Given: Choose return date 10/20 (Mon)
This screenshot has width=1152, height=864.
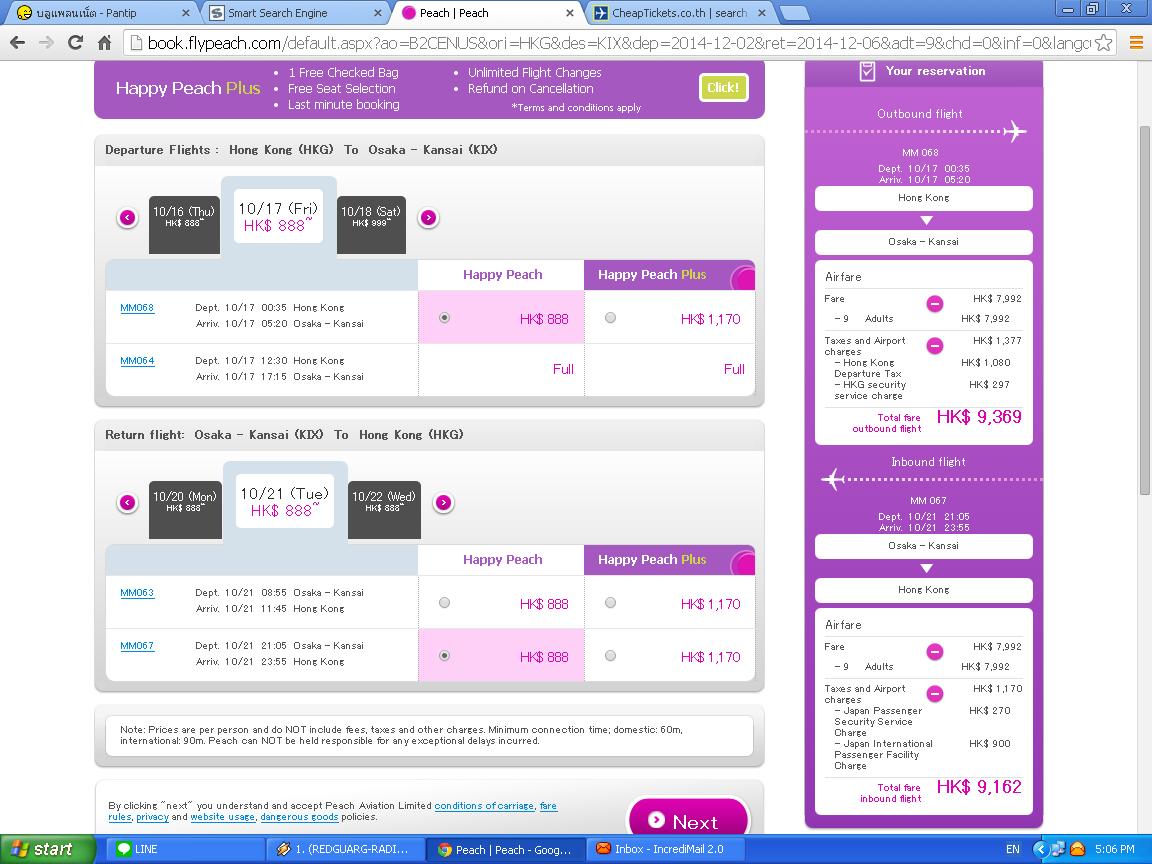Looking at the screenshot, I should point(184,509).
